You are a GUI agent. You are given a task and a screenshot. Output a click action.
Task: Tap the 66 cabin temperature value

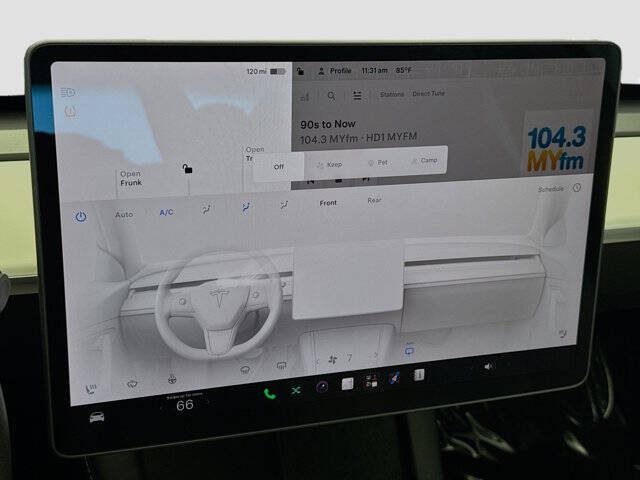click(184, 405)
